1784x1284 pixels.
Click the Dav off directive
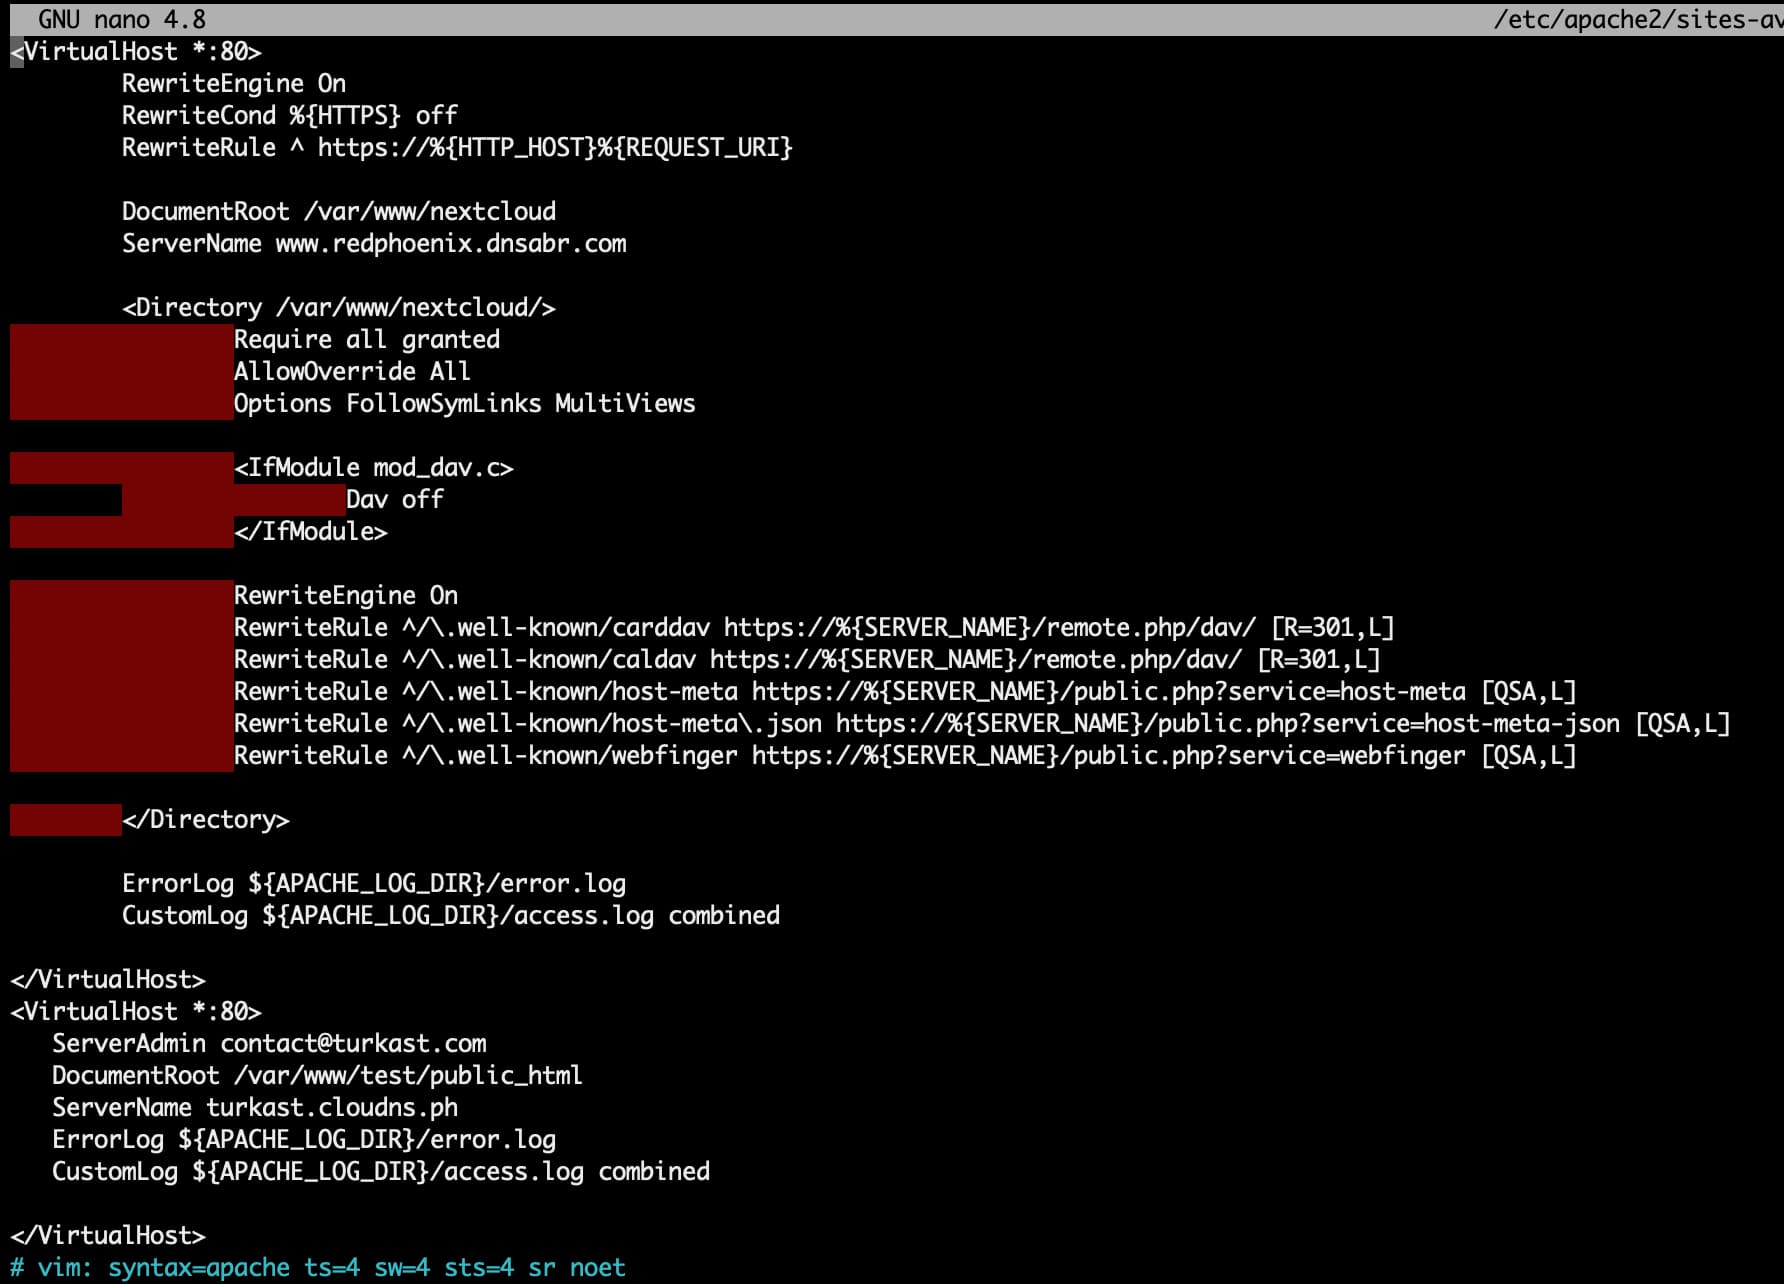(x=395, y=499)
